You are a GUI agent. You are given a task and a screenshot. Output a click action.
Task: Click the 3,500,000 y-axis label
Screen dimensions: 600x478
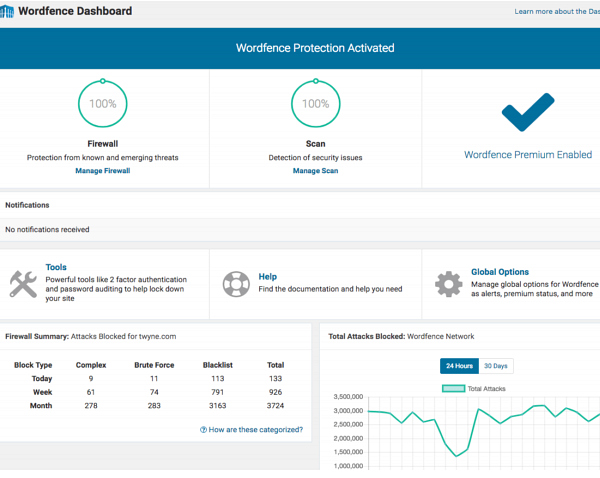coord(348,397)
